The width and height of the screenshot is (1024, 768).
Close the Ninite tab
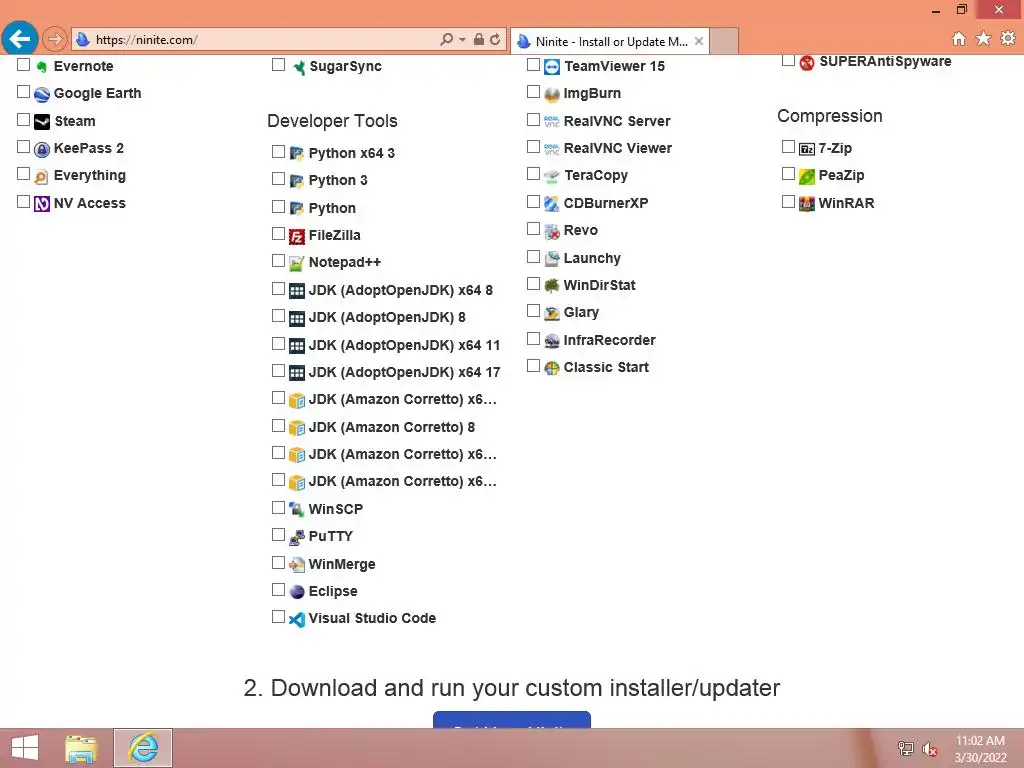coord(699,41)
